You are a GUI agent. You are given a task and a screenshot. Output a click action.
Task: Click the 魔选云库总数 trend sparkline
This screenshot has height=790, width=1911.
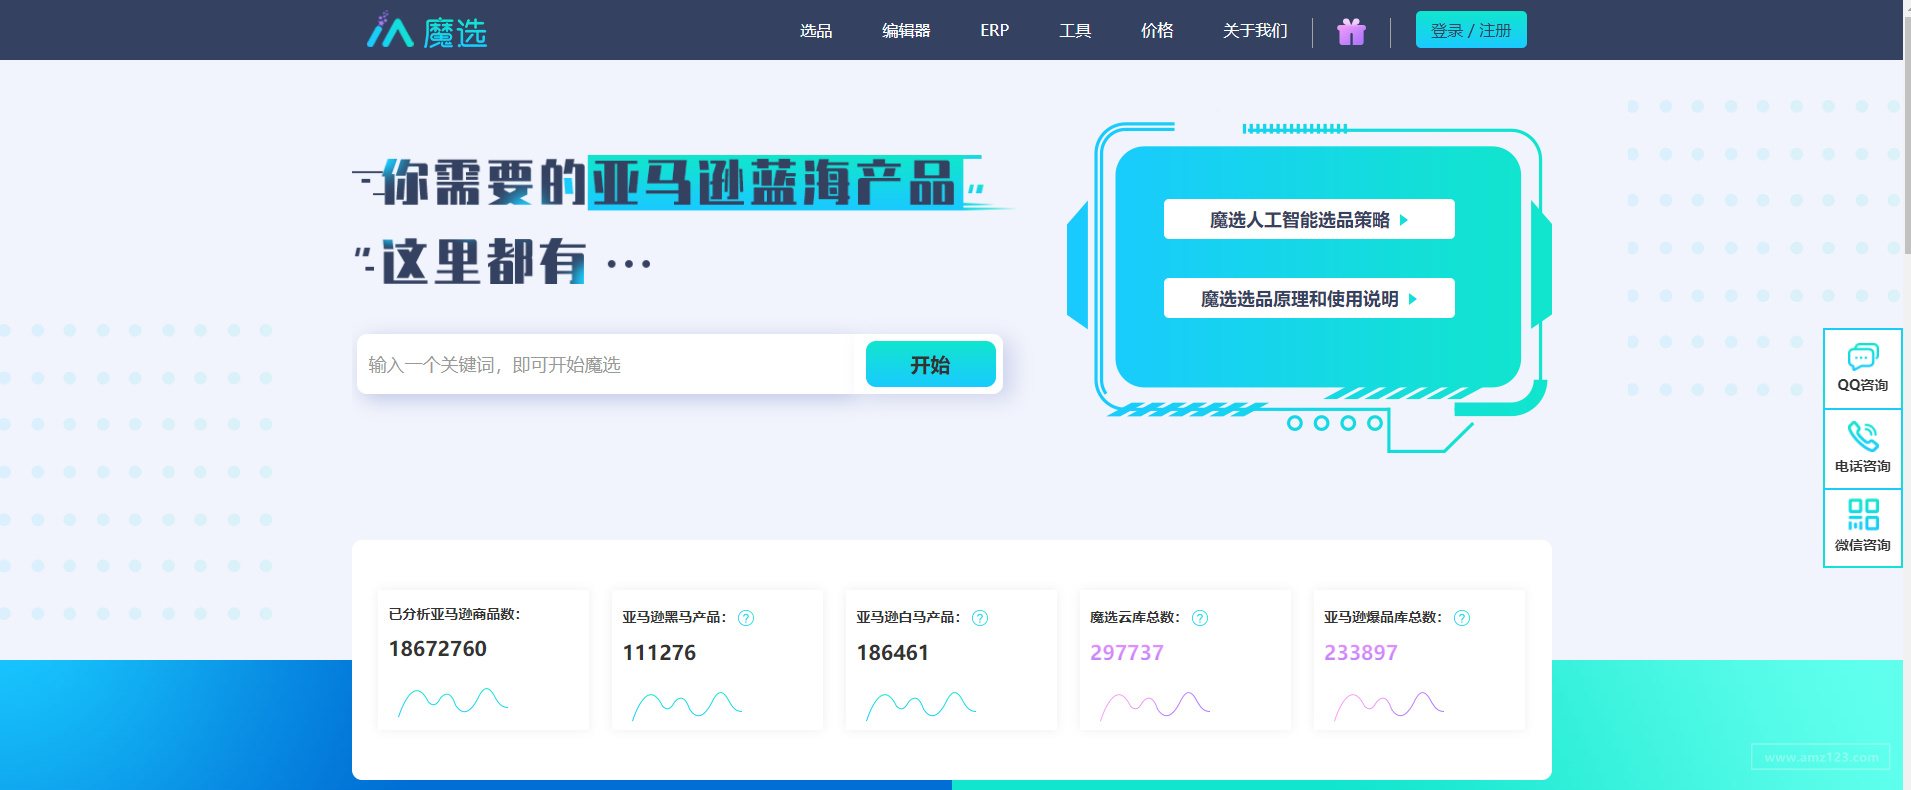tap(1155, 705)
